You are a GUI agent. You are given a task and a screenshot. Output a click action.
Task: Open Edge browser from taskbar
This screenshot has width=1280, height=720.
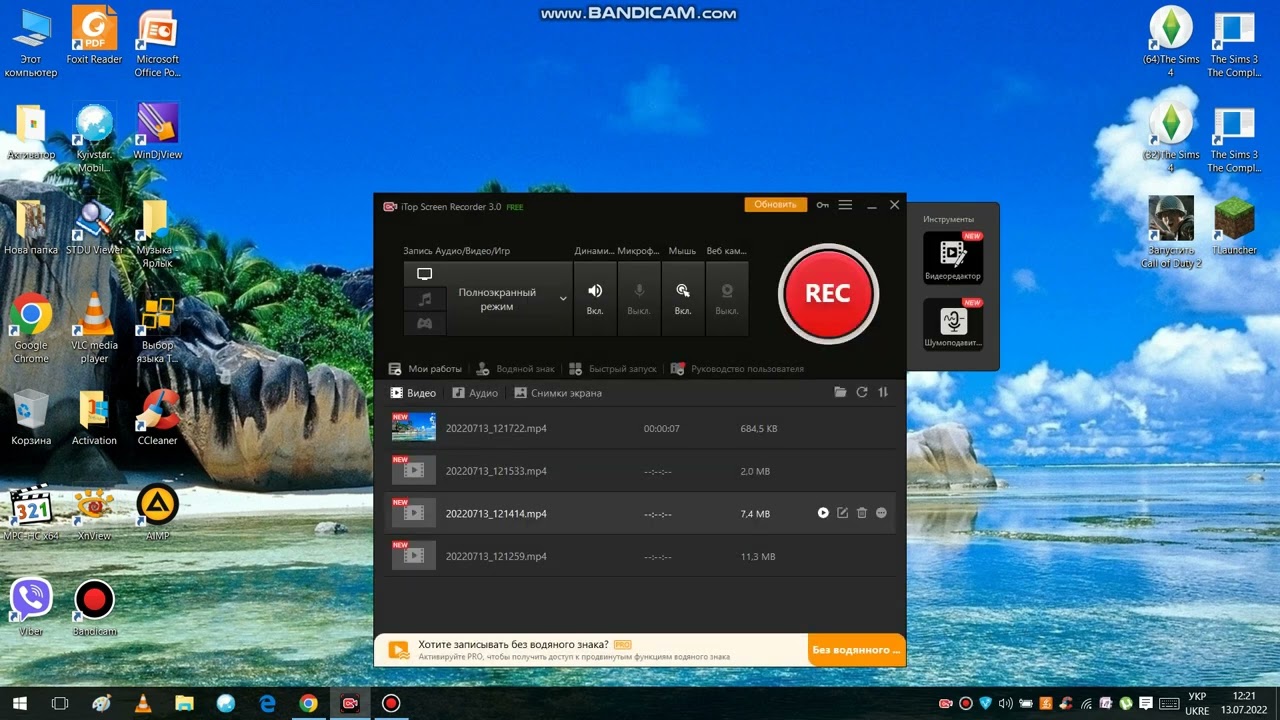pyautogui.click(x=267, y=703)
